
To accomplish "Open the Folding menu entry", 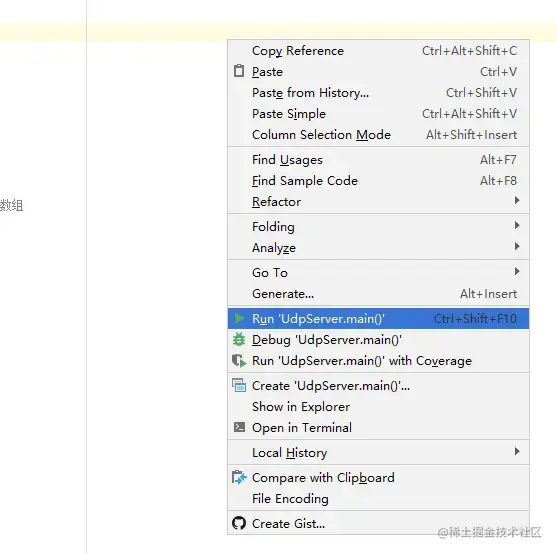I will tap(378, 227).
